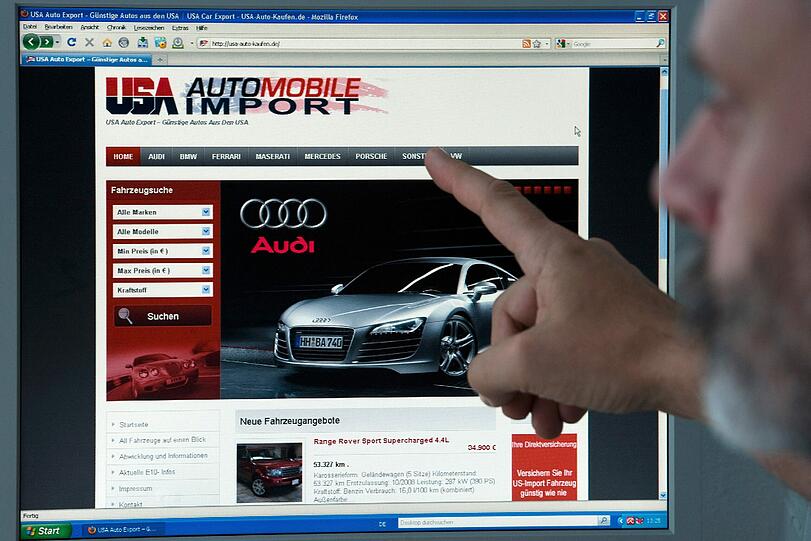Expand the Max Preis (in €) dropdown
811x541 pixels.
206,270
